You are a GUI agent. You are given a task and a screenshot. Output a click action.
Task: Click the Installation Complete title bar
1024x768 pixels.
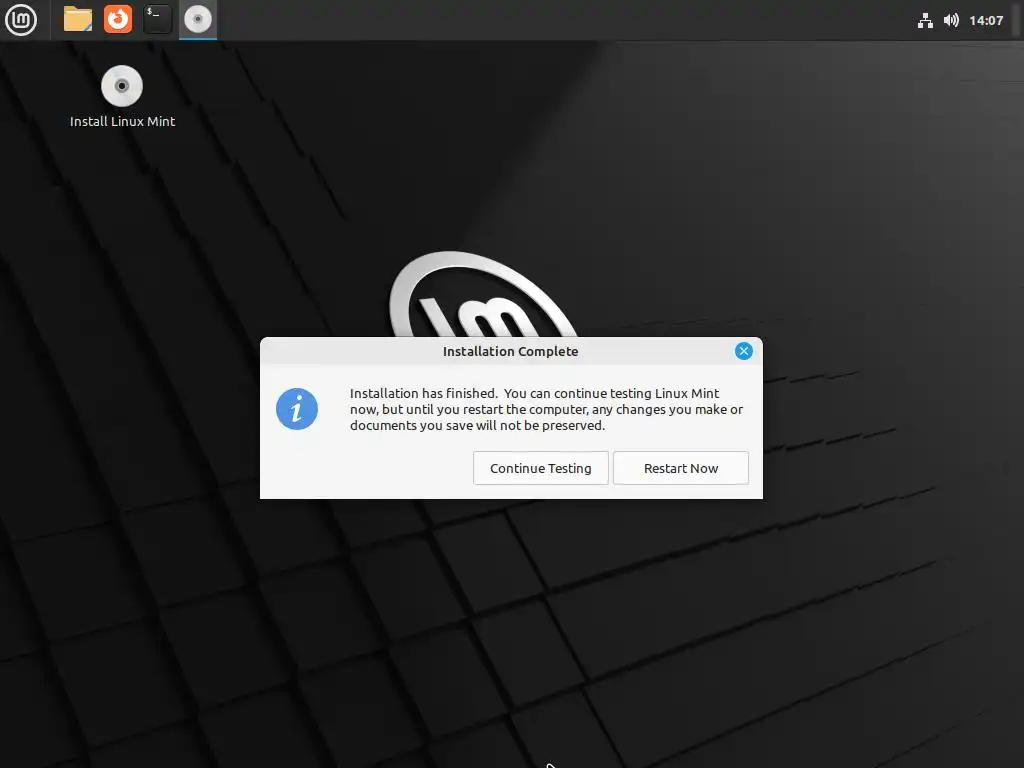pyautogui.click(x=511, y=351)
